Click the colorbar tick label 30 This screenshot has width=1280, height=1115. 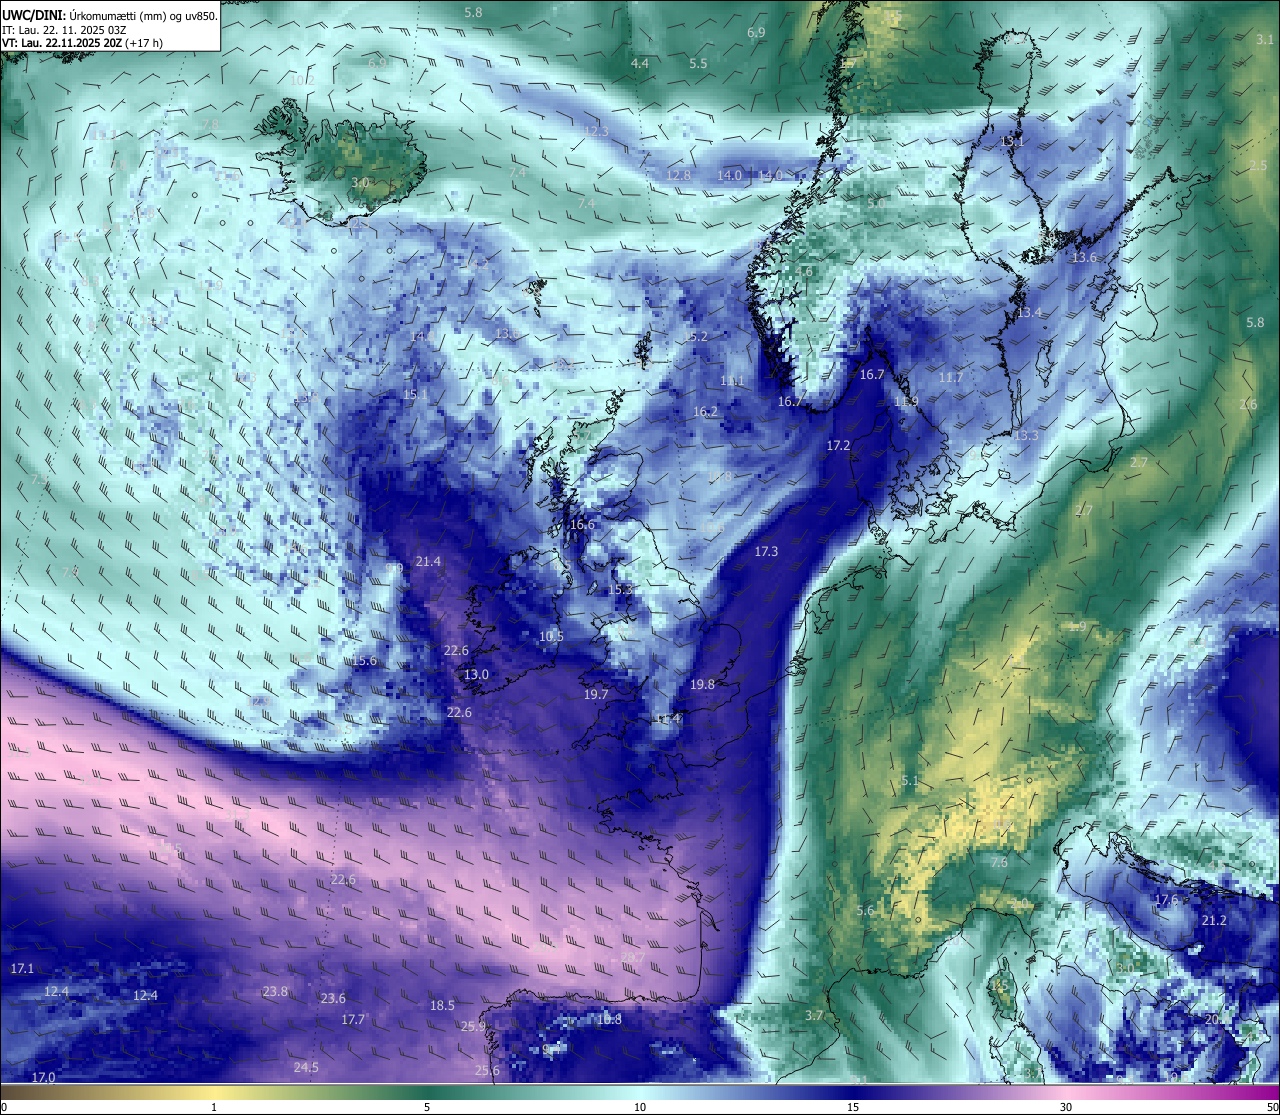point(1066,1107)
